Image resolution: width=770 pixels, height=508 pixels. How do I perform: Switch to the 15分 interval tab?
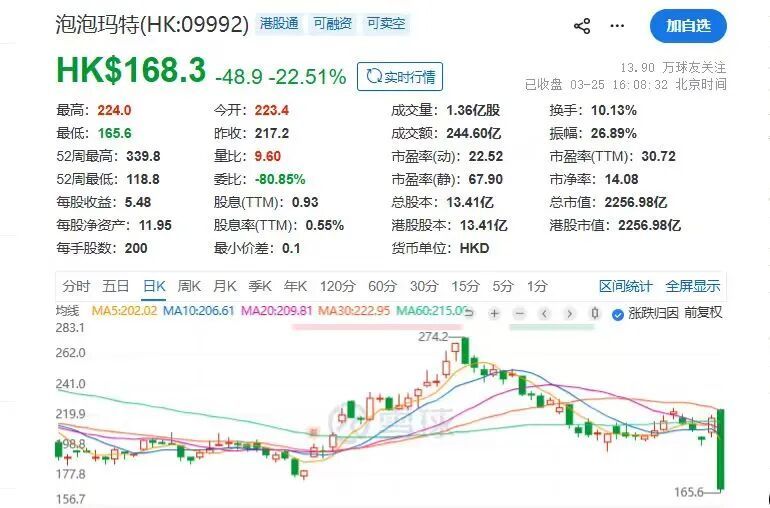(465, 285)
